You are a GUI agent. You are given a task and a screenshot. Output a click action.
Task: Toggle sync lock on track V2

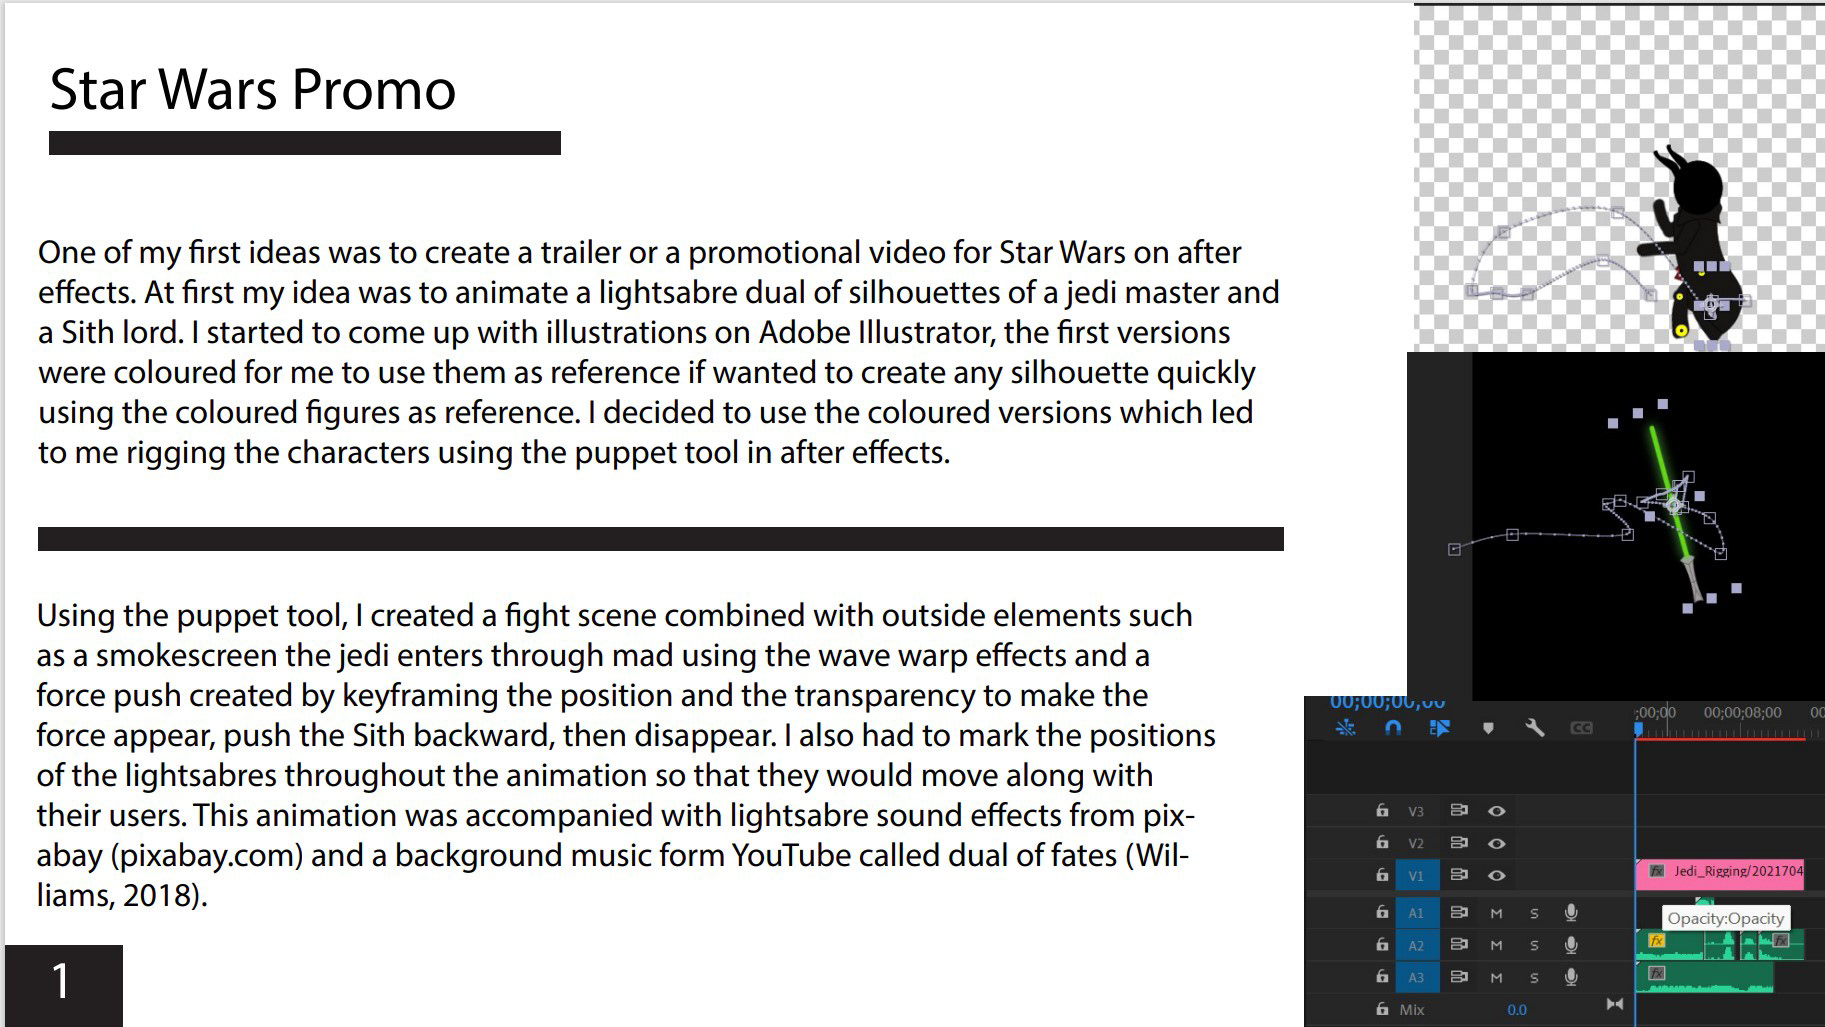[x=1459, y=843]
